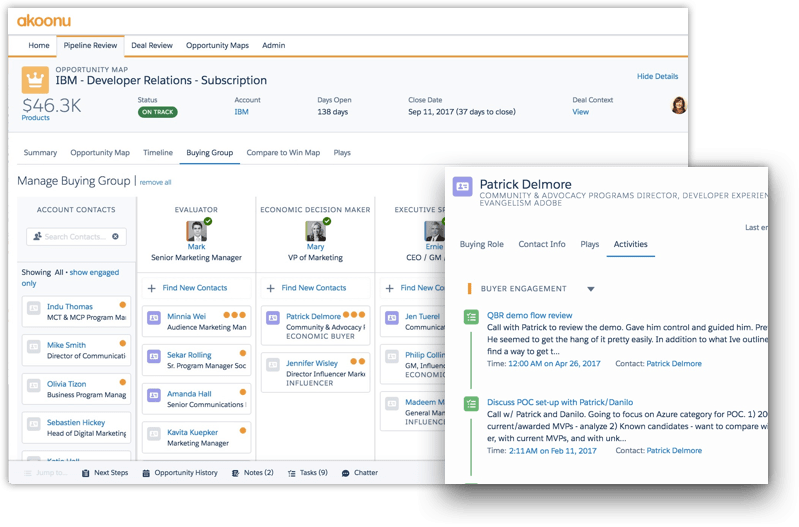Click the QBR demo flow review task icon

pos(471,317)
